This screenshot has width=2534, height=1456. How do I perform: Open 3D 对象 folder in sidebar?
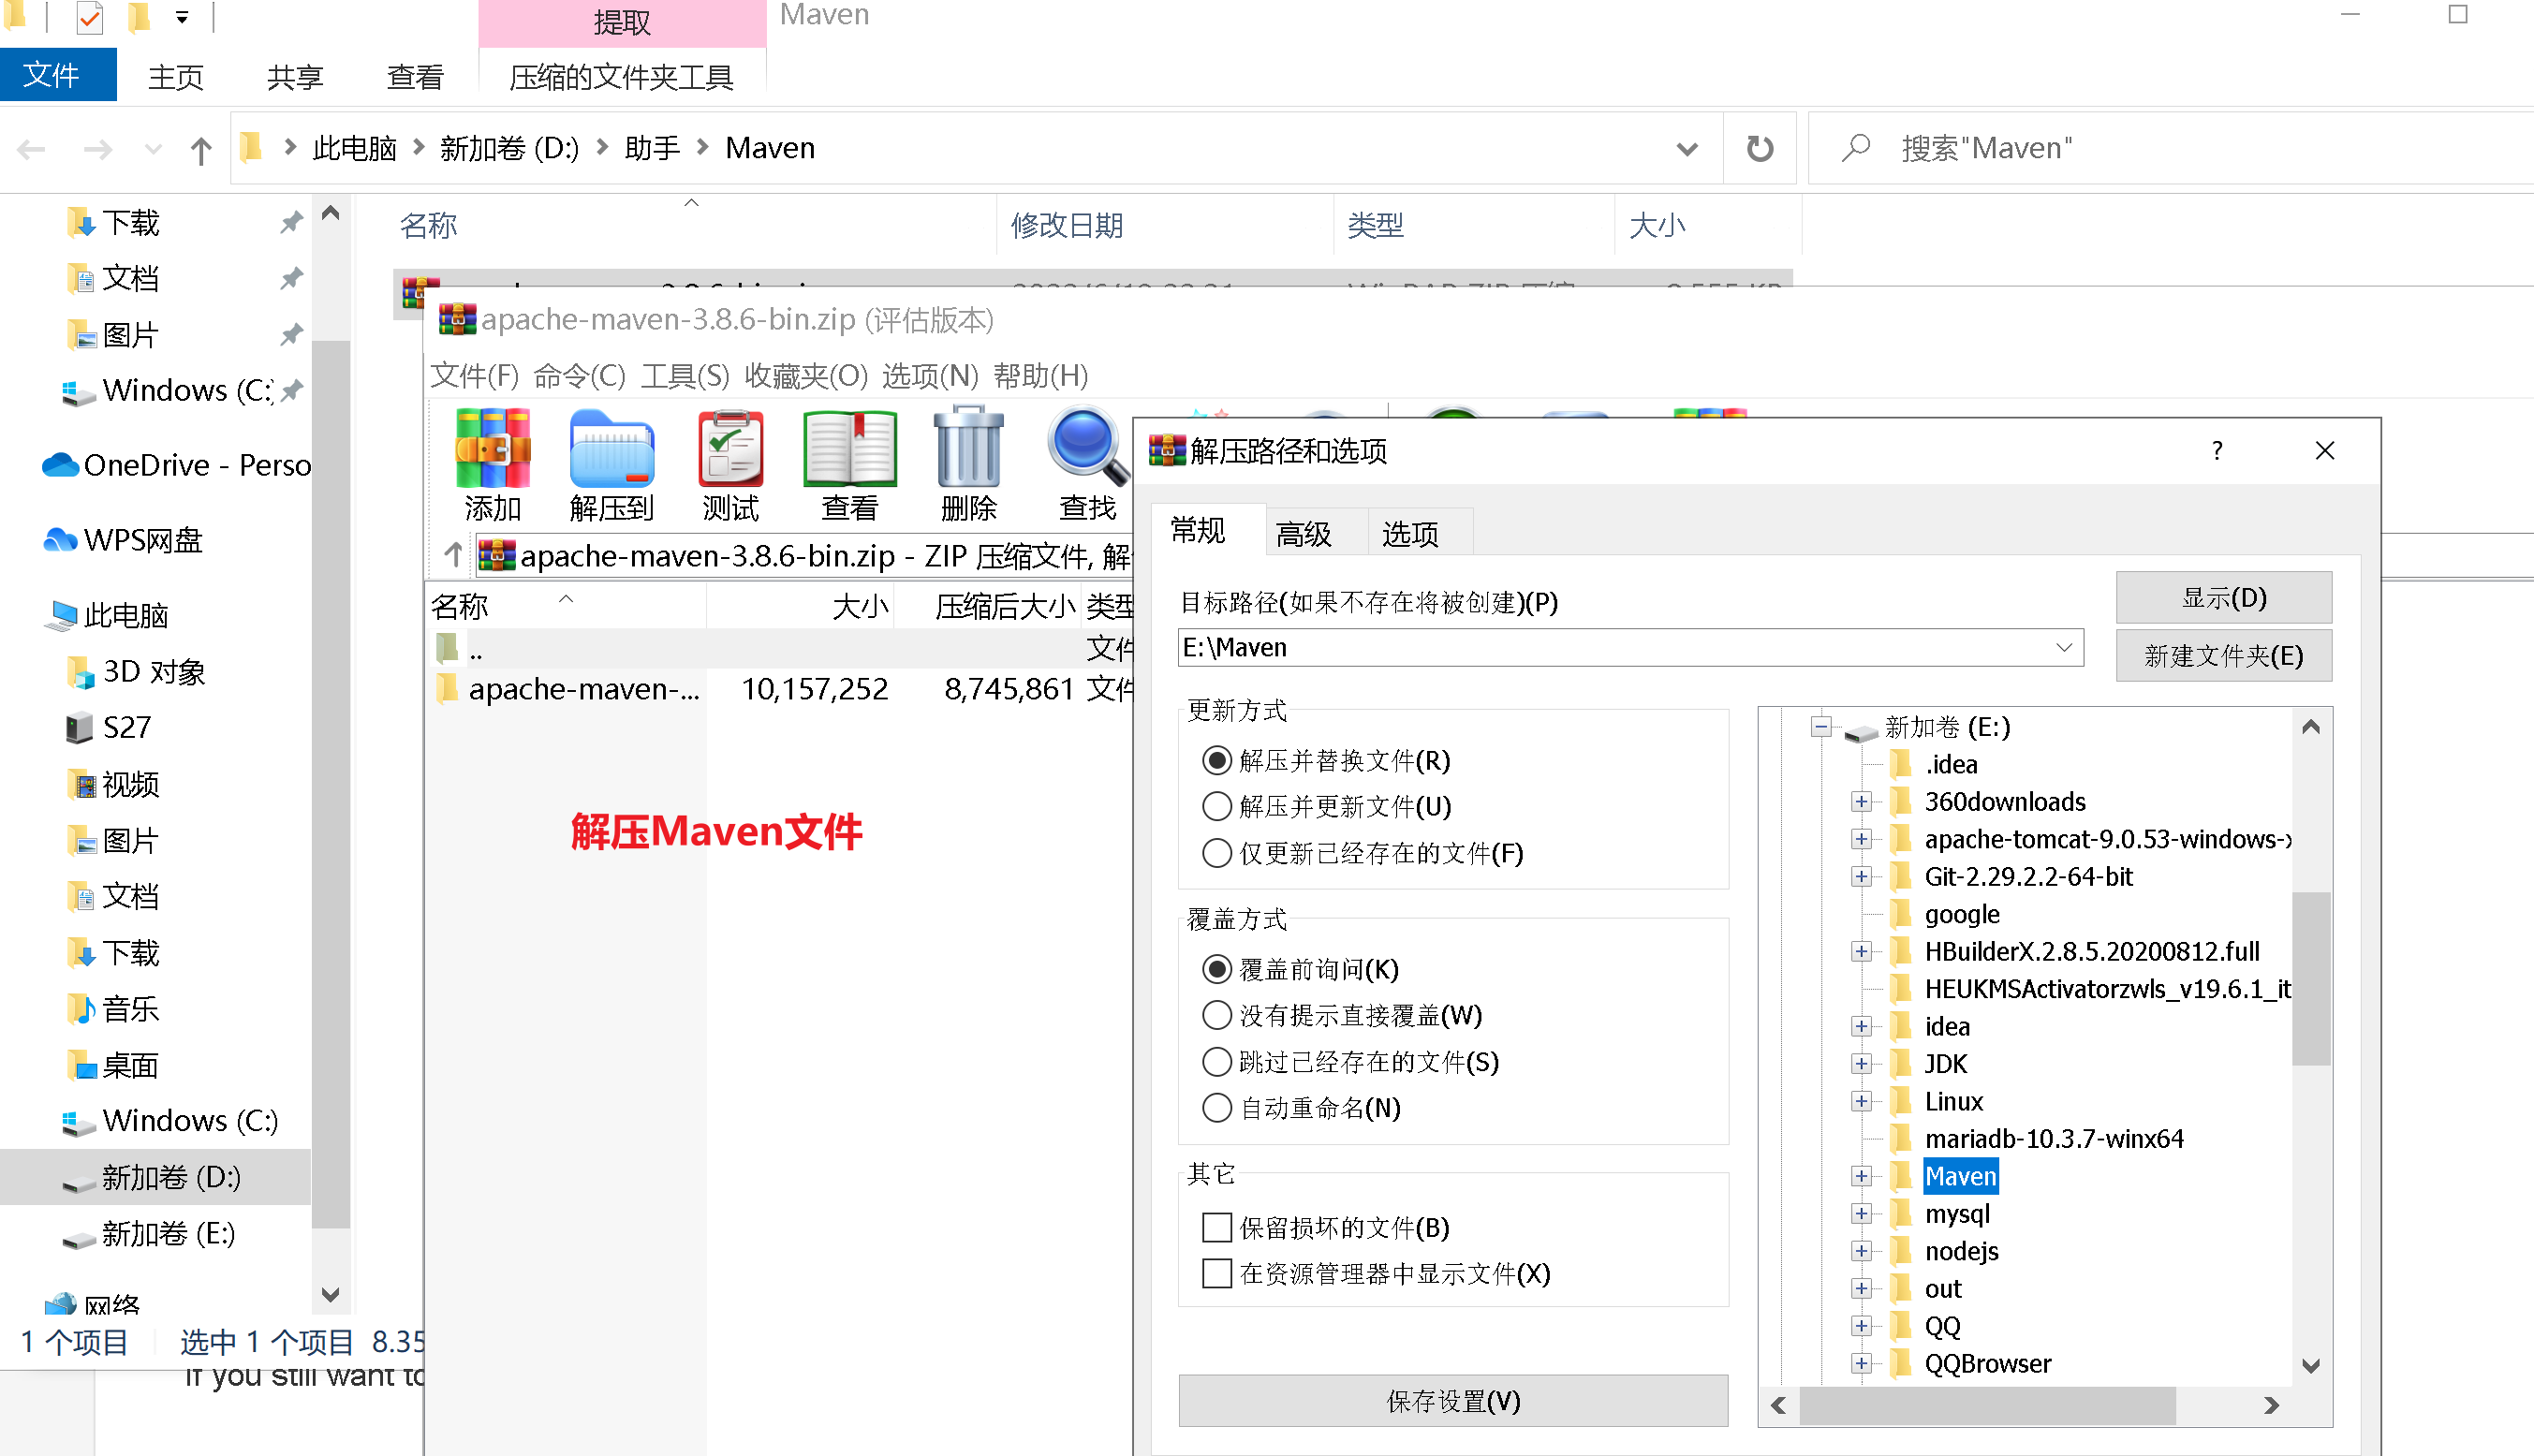pos(136,671)
